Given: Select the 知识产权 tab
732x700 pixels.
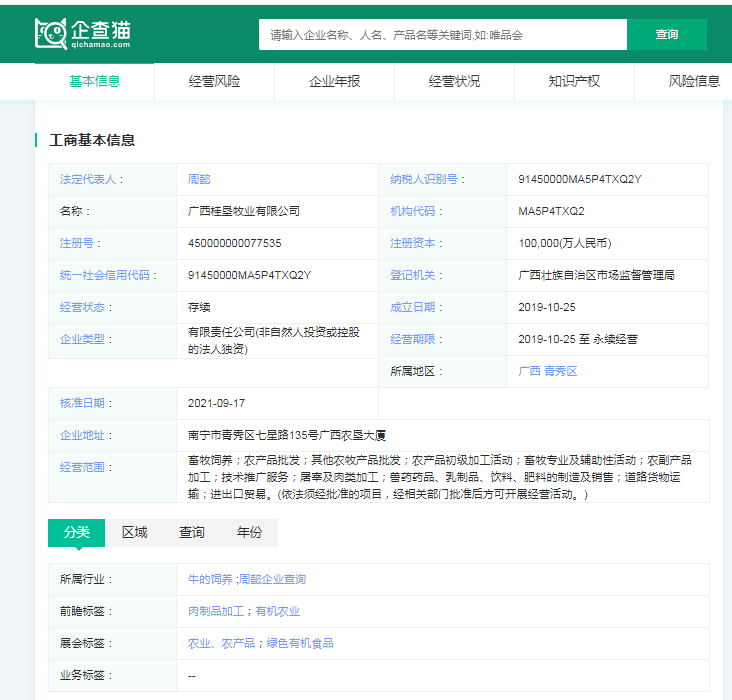Looking at the screenshot, I should click(x=574, y=81).
